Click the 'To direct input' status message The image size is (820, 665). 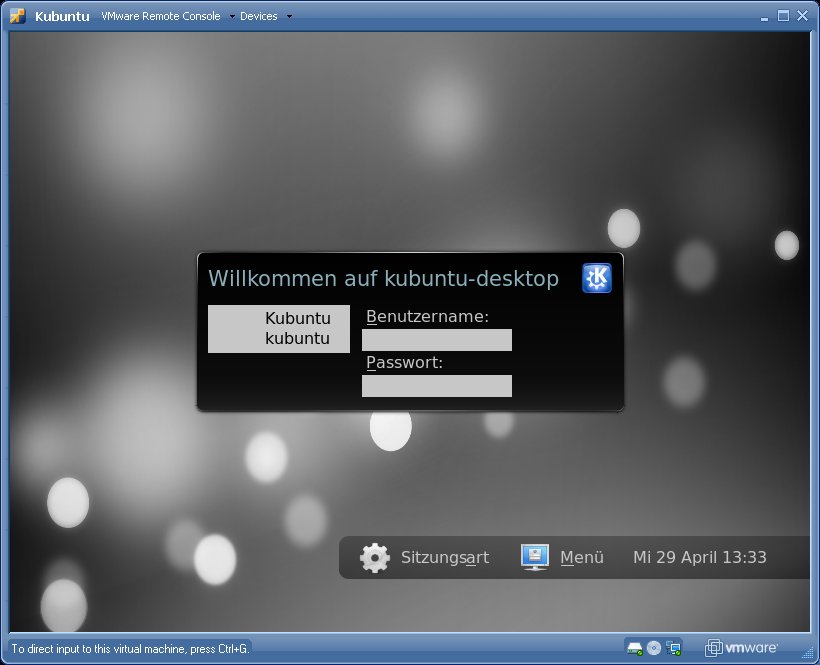click(x=130, y=649)
